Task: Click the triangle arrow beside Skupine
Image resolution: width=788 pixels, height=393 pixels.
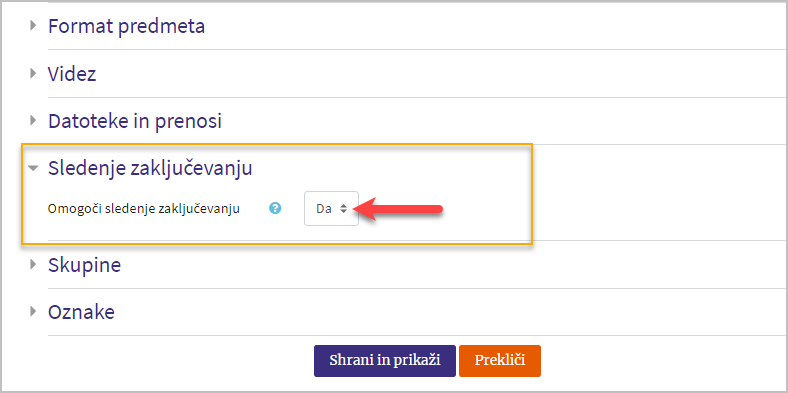Action: coord(33,264)
